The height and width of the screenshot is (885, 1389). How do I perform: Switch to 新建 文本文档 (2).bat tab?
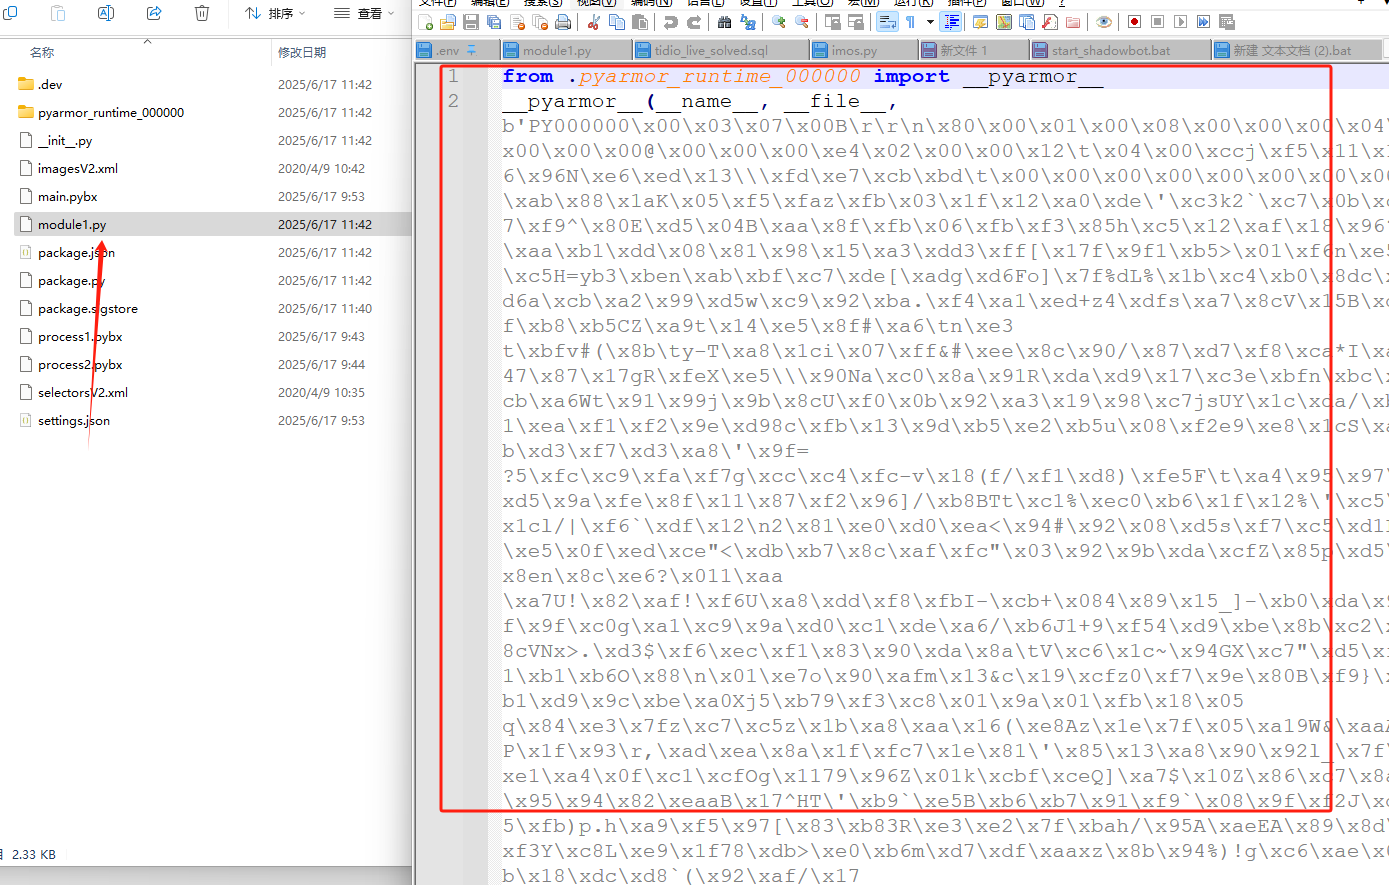tap(1299, 50)
